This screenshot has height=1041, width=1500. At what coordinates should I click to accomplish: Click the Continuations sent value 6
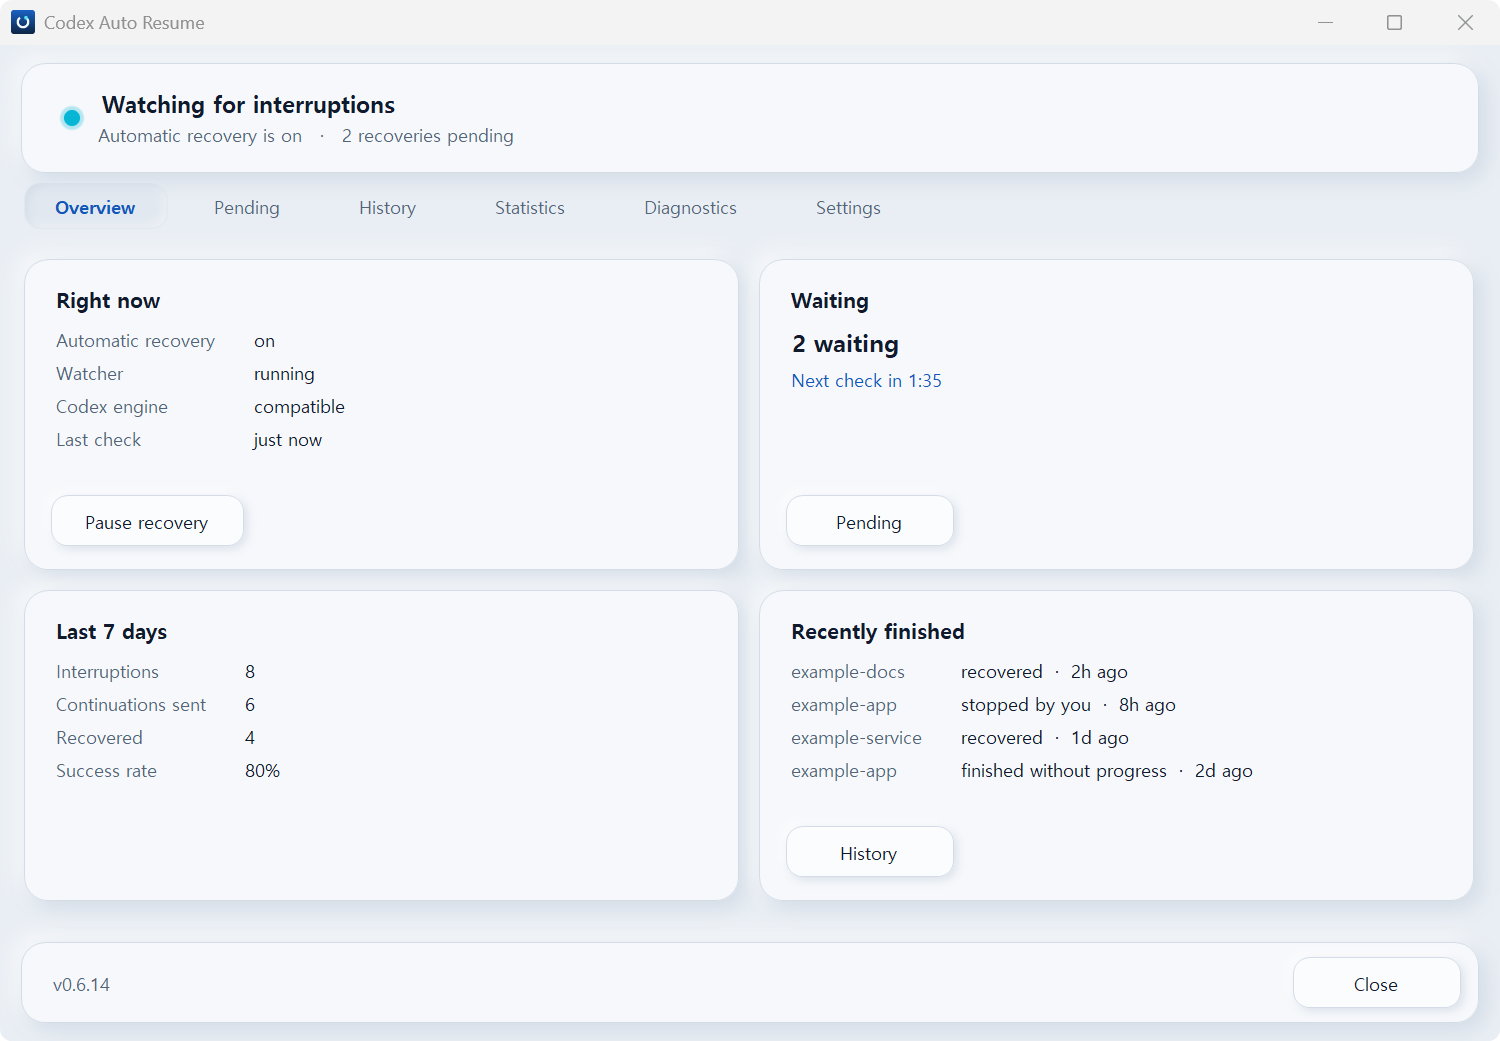[250, 705]
